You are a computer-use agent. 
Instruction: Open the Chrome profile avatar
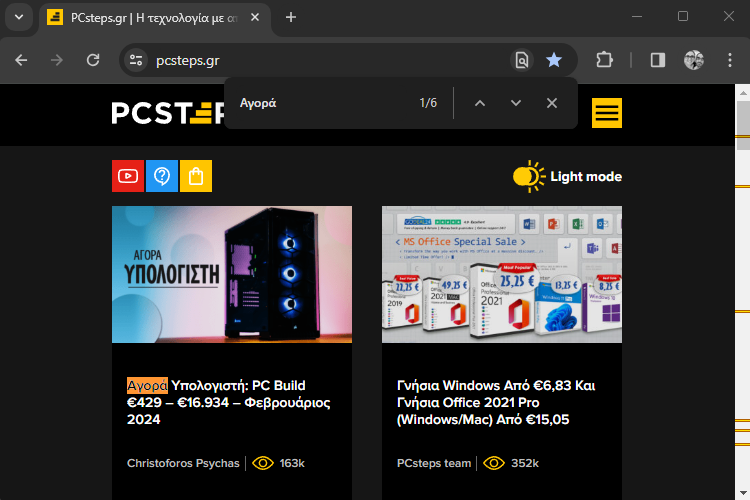coord(694,60)
